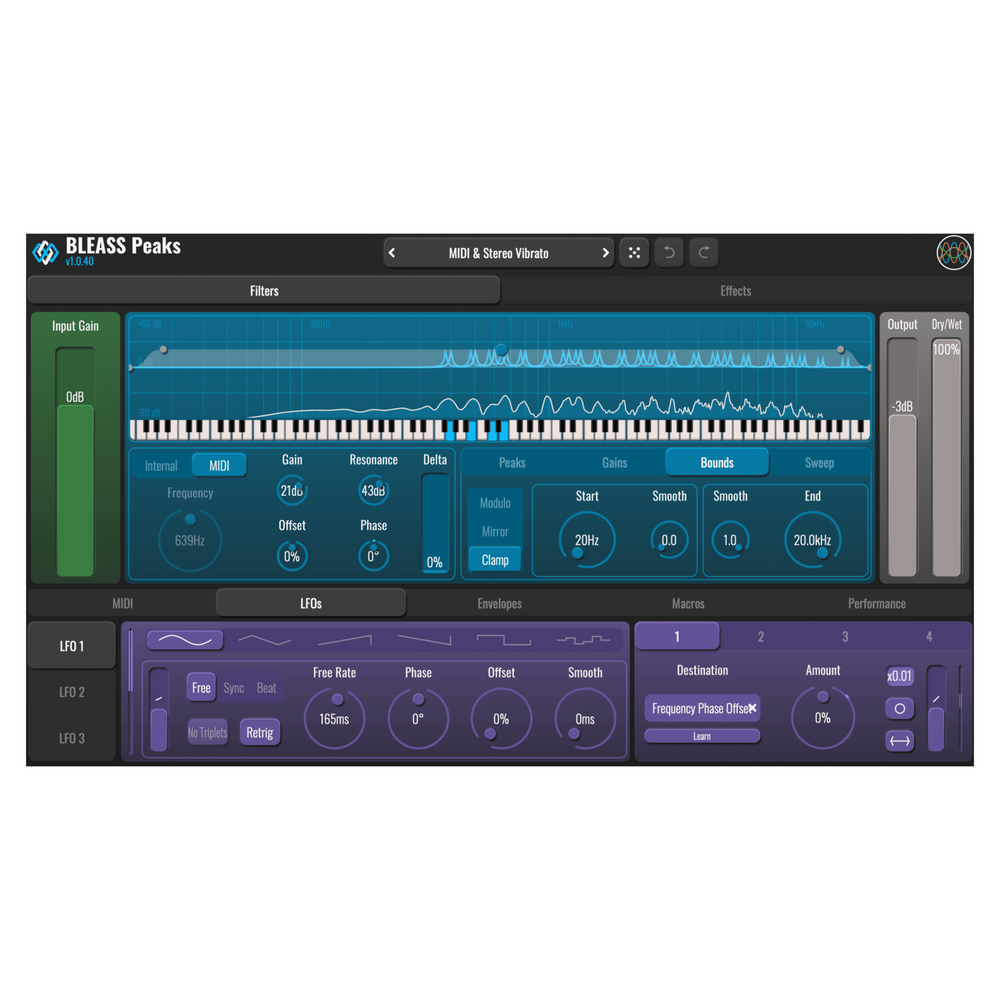Image resolution: width=1000 pixels, height=1000 pixels.
Task: Remove the Frequency Phase Offset destination with X
Action: click(x=753, y=708)
